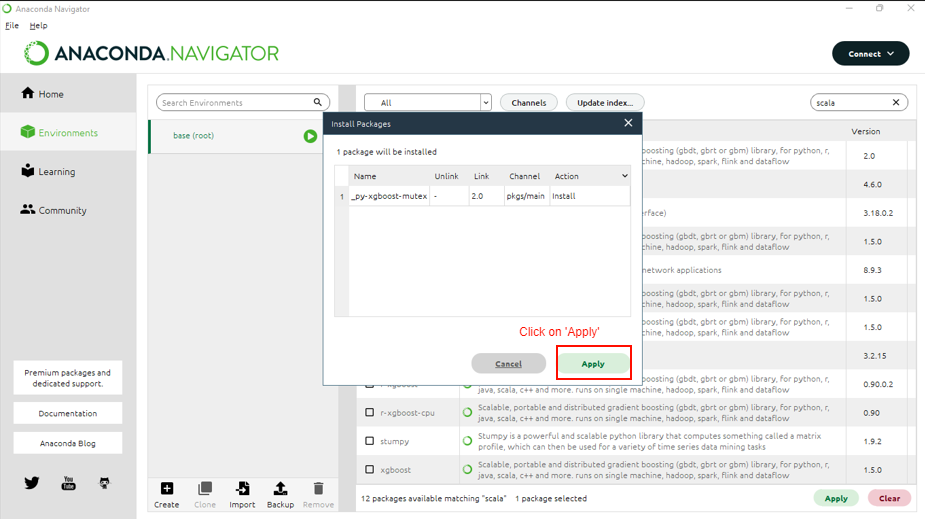This screenshot has width=925, height=519.
Task: Click Update index... button
Action: pyautogui.click(x=605, y=103)
